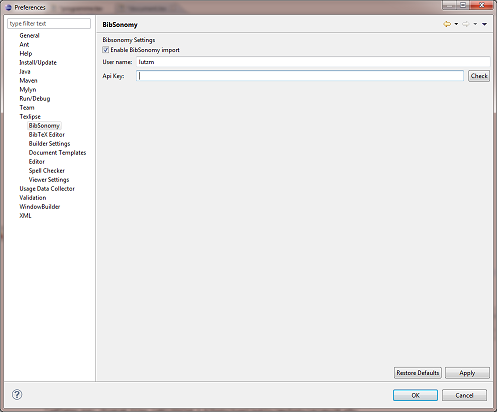This screenshot has height=412, width=497.
Task: Select XML preferences category
Action: pyautogui.click(x=25, y=215)
